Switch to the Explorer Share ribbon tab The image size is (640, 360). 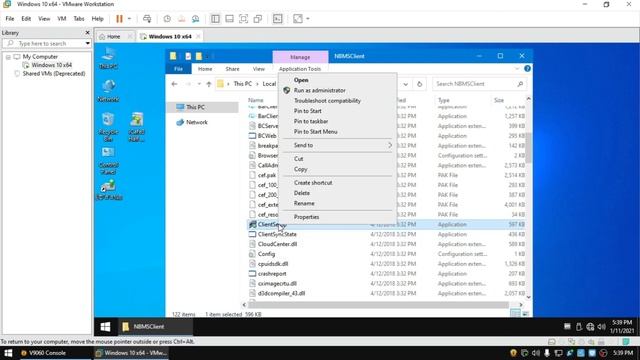232,69
